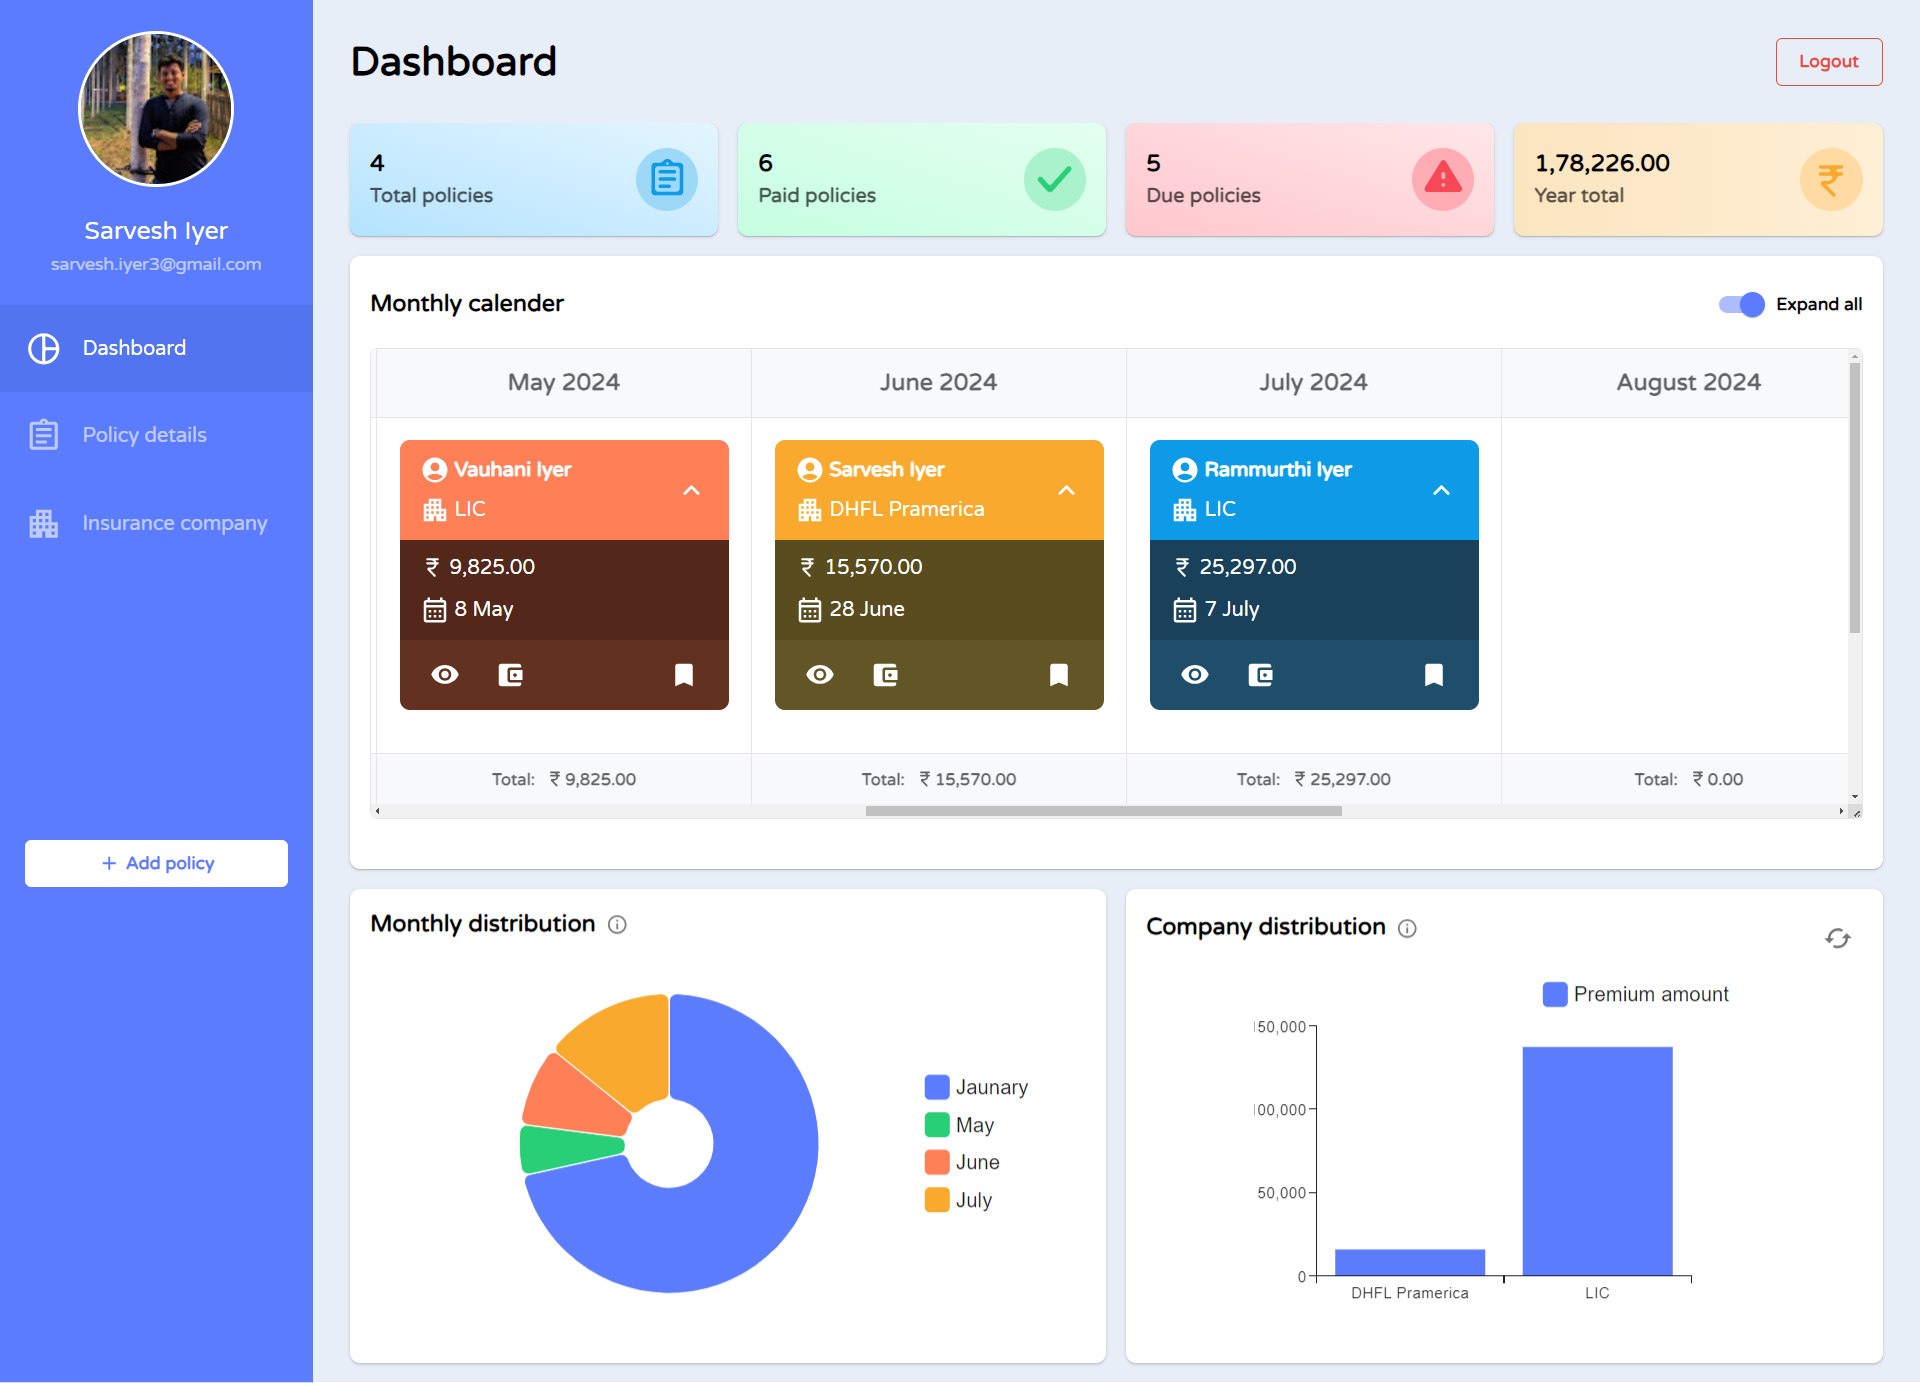Viewport: 1920px width, 1383px height.
Task: Click info icon beside Monthly distribution
Action: point(617,924)
